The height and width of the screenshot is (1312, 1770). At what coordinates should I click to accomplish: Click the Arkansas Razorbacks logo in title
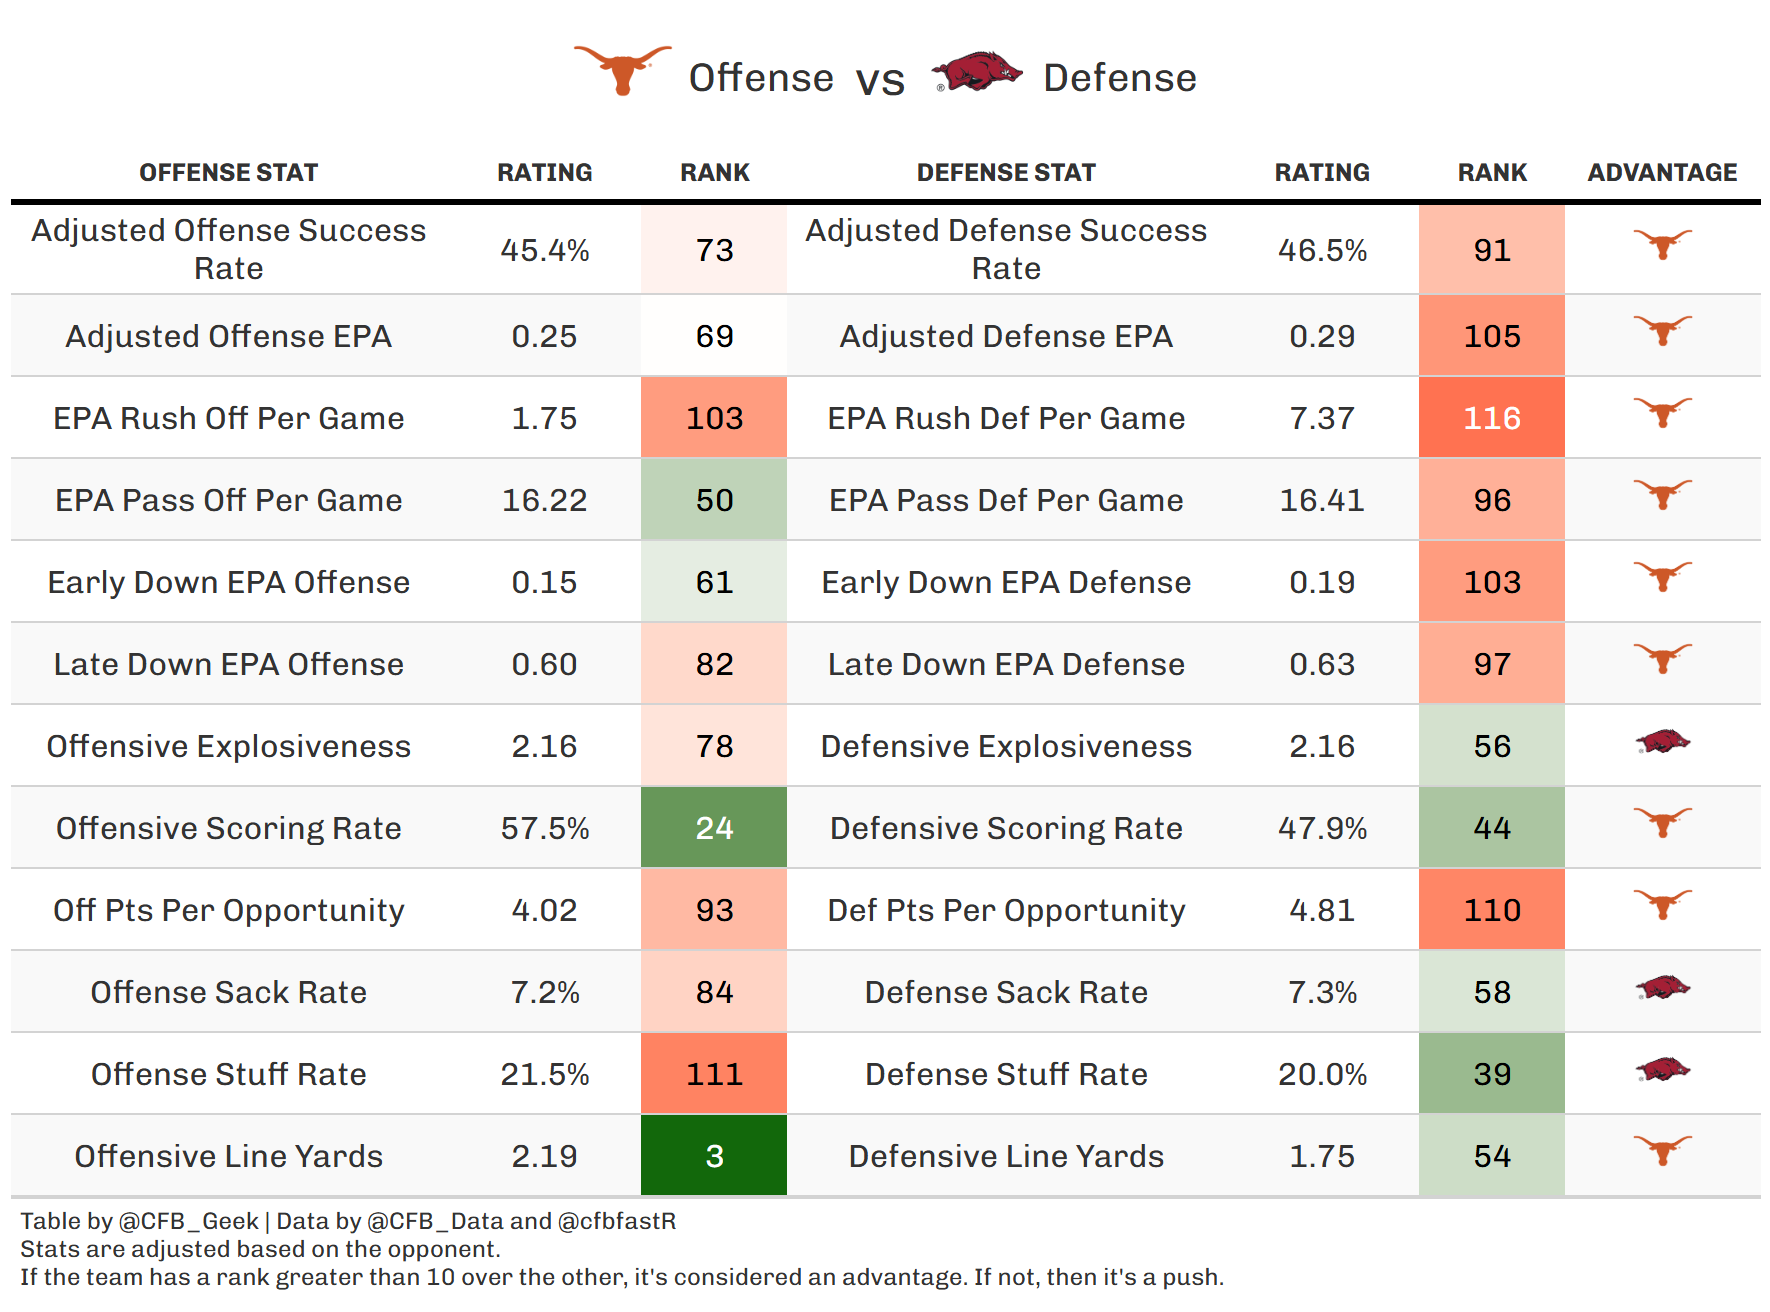point(976,72)
